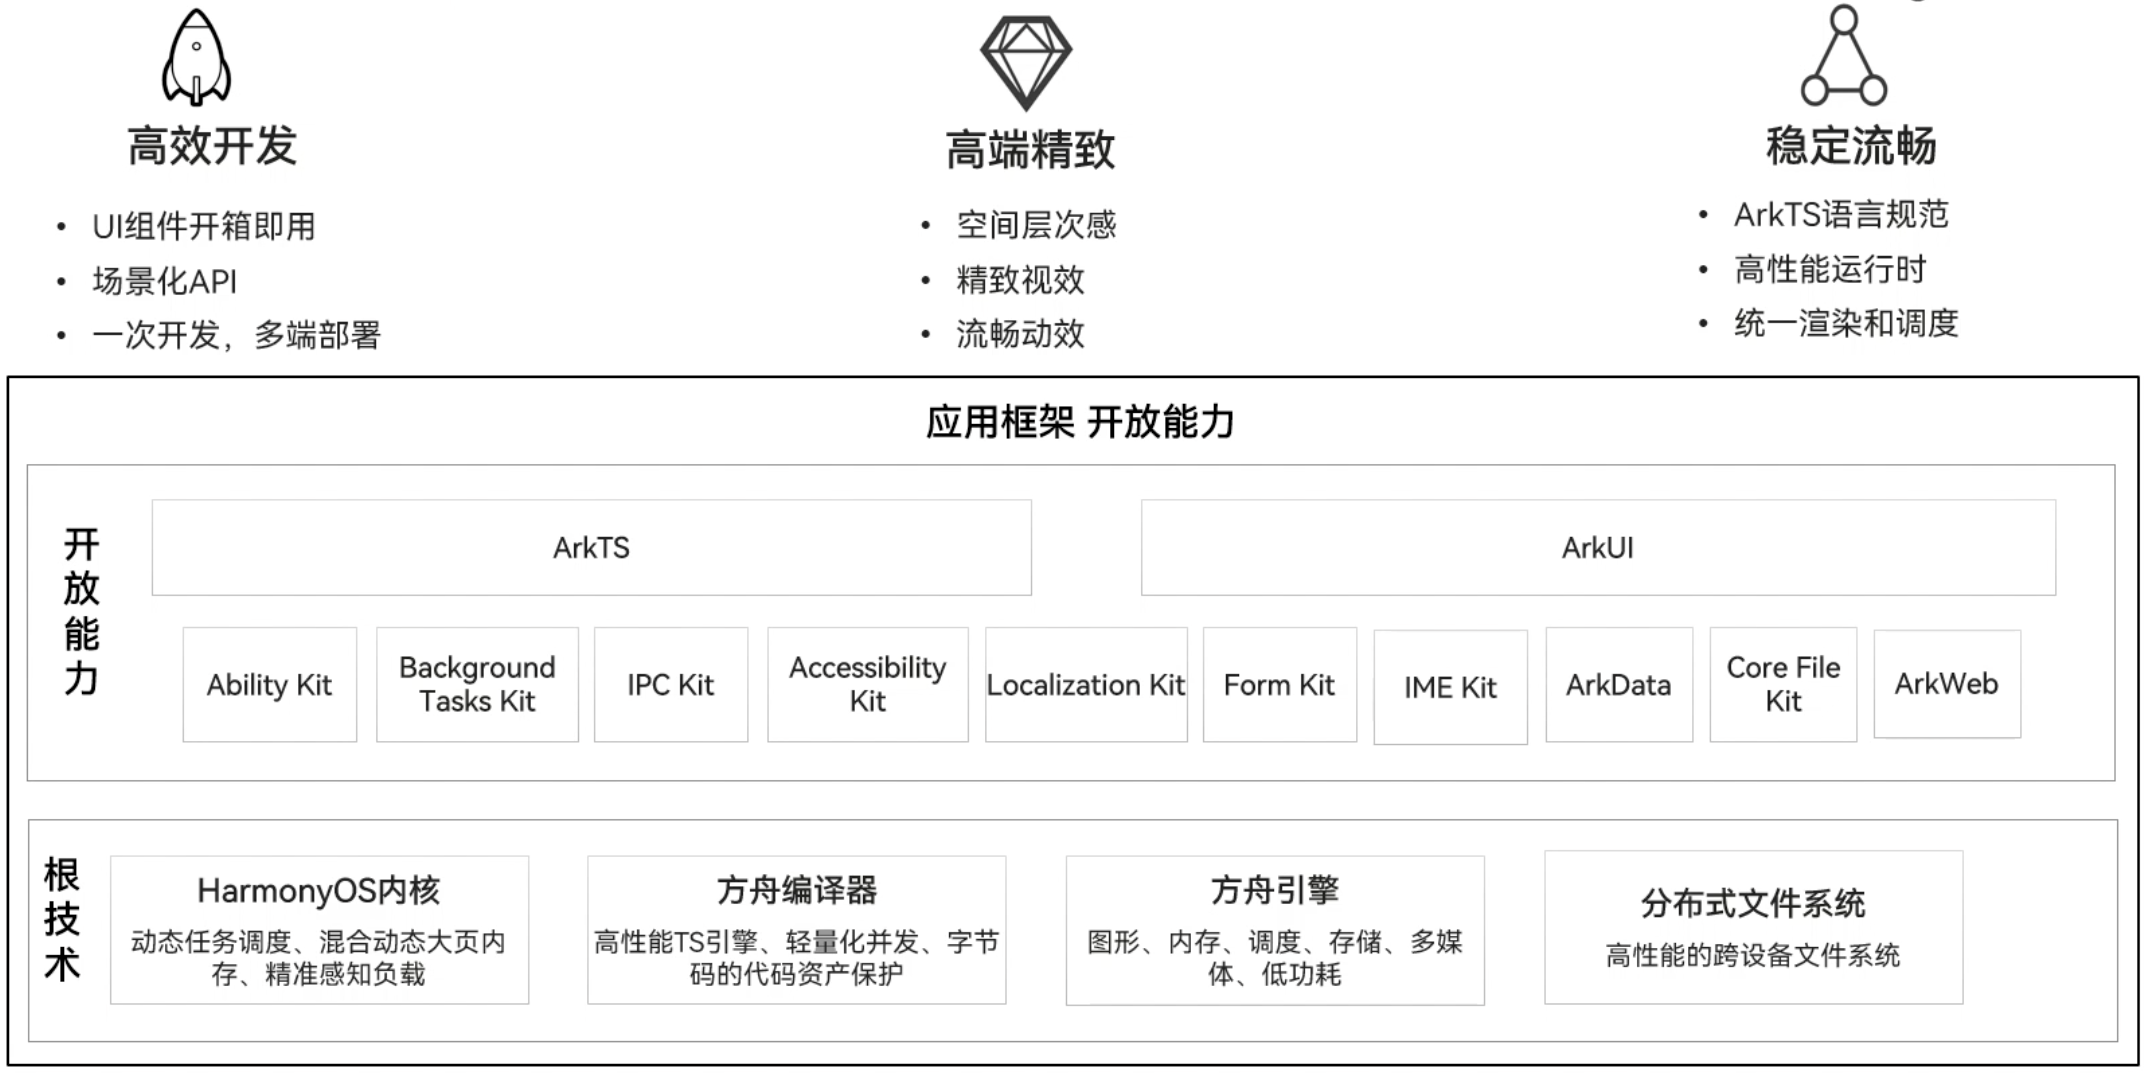Select the ArkWeb box
The image size is (2146, 1074).
(x=1947, y=684)
